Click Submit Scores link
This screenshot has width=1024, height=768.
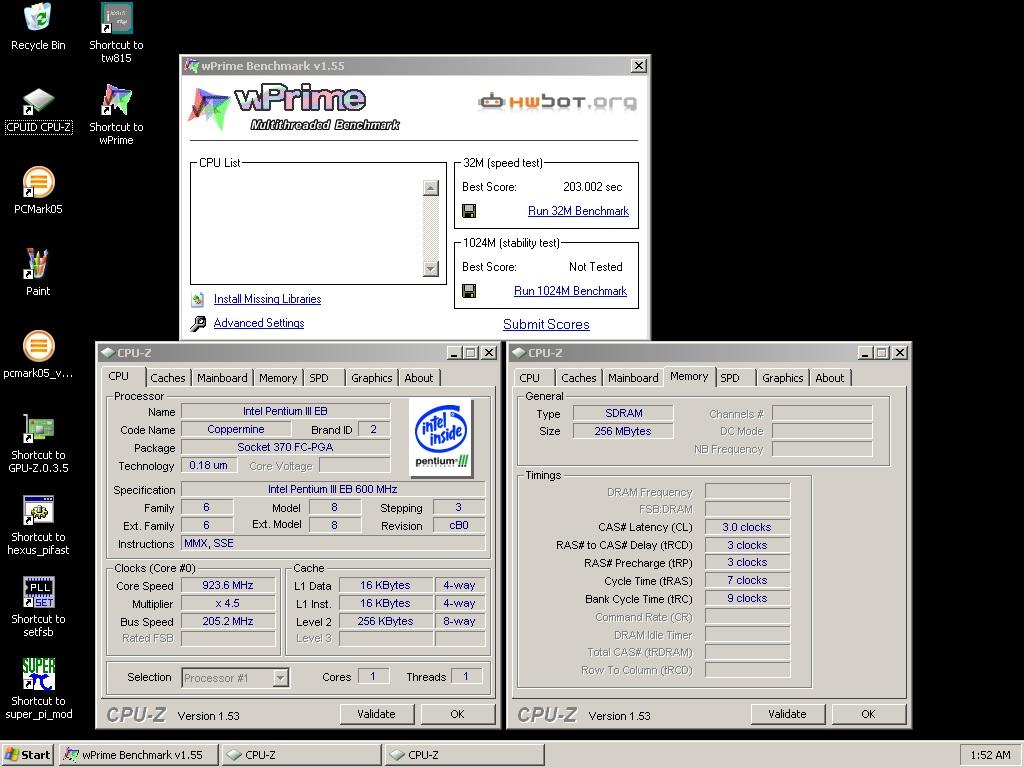(x=546, y=325)
